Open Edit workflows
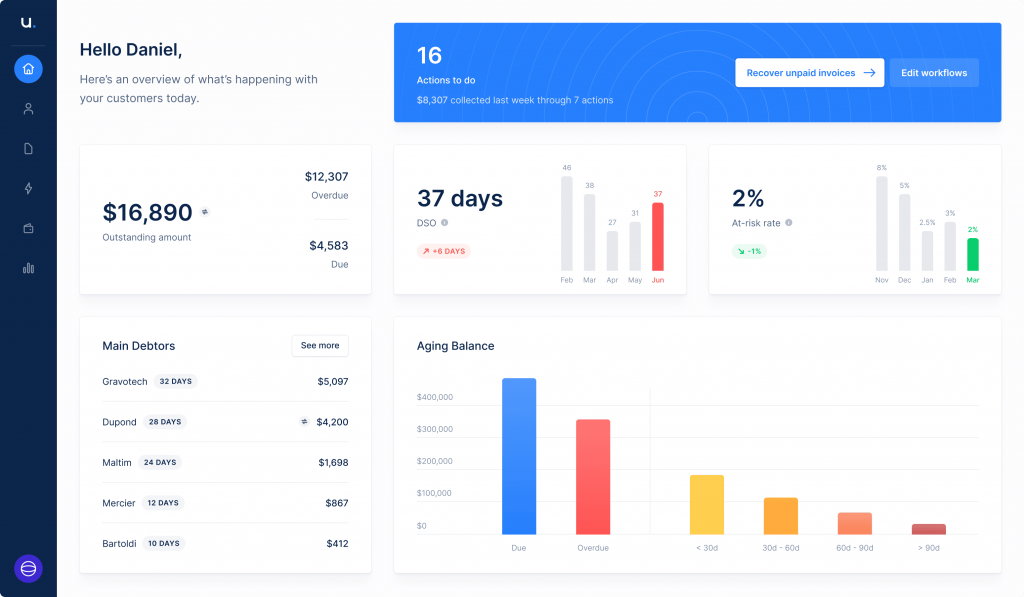This screenshot has height=597, width=1024. coord(934,73)
